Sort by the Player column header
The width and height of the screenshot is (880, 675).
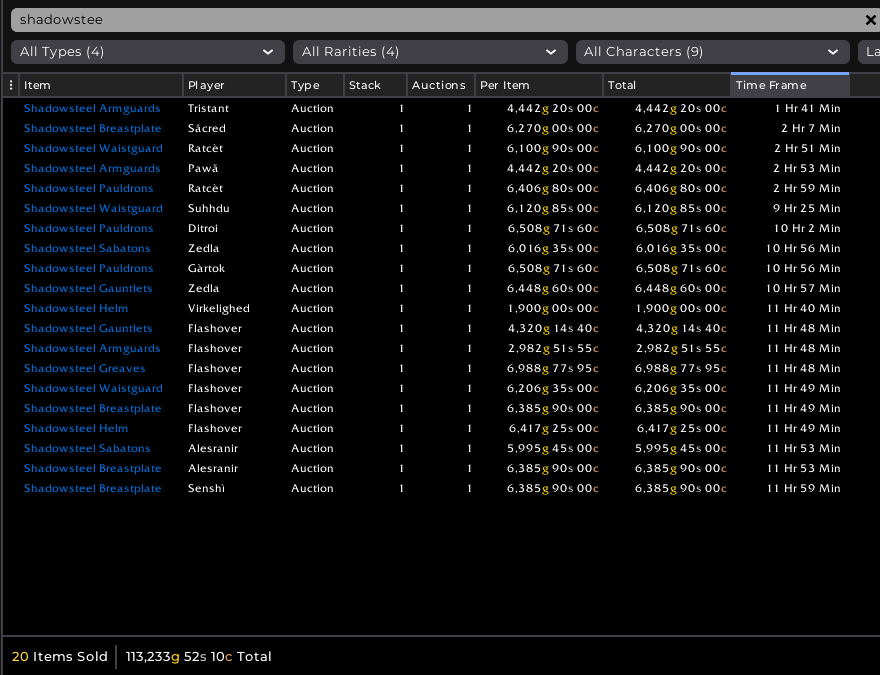(x=234, y=85)
